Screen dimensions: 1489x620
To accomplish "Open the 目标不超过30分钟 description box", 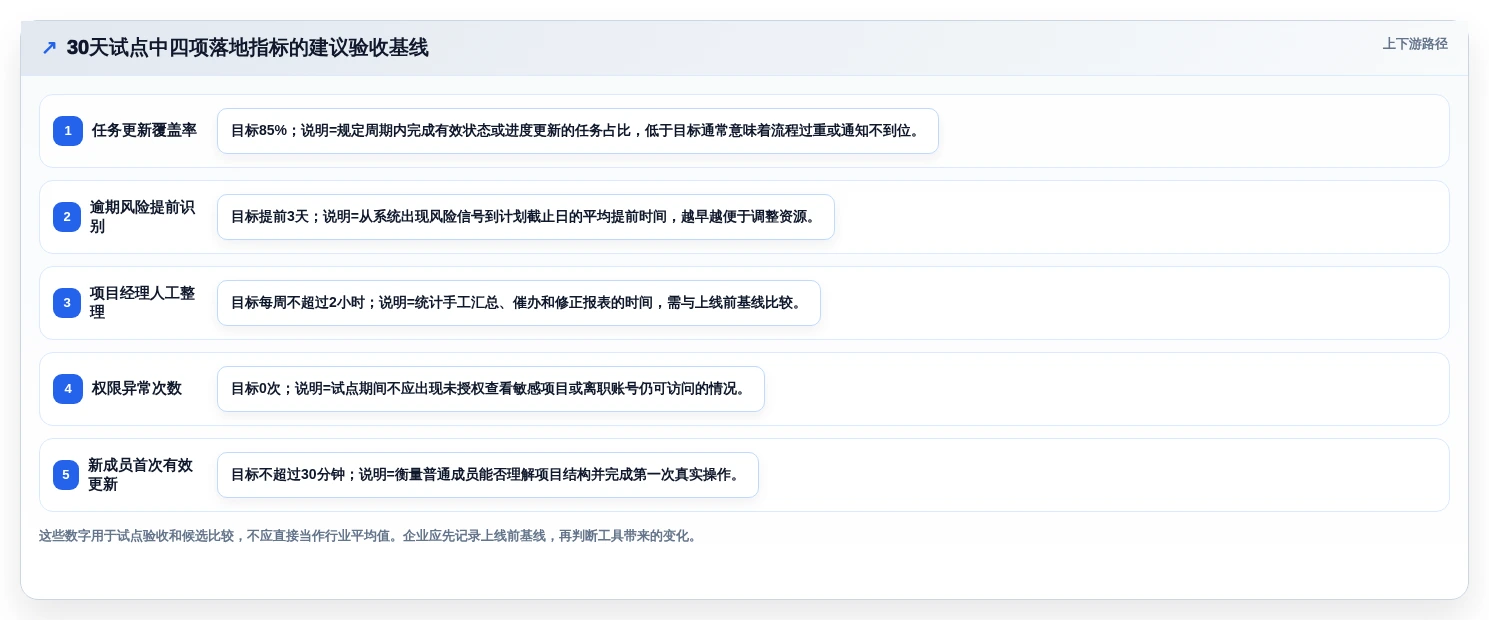I will [488, 475].
